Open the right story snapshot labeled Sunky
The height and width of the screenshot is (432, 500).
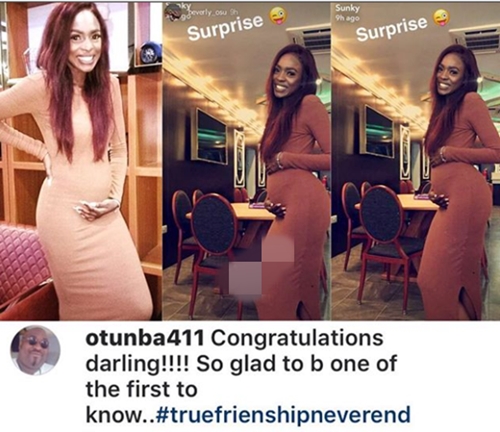(416, 162)
